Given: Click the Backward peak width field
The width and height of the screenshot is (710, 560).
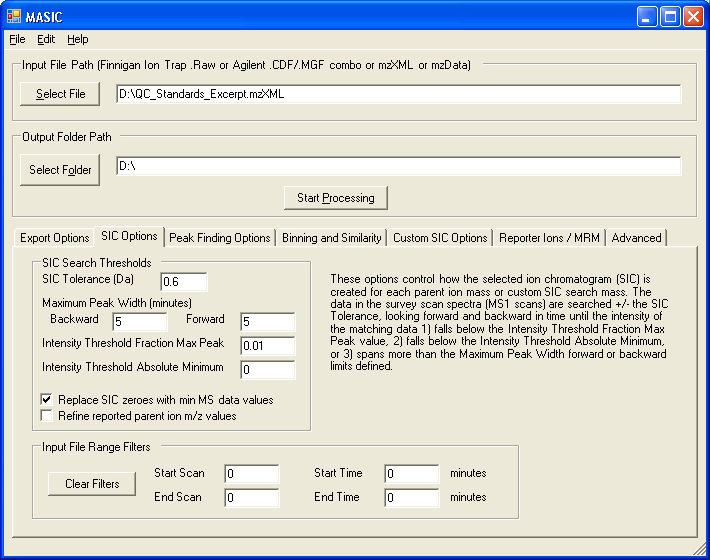Looking at the screenshot, I should (x=140, y=321).
